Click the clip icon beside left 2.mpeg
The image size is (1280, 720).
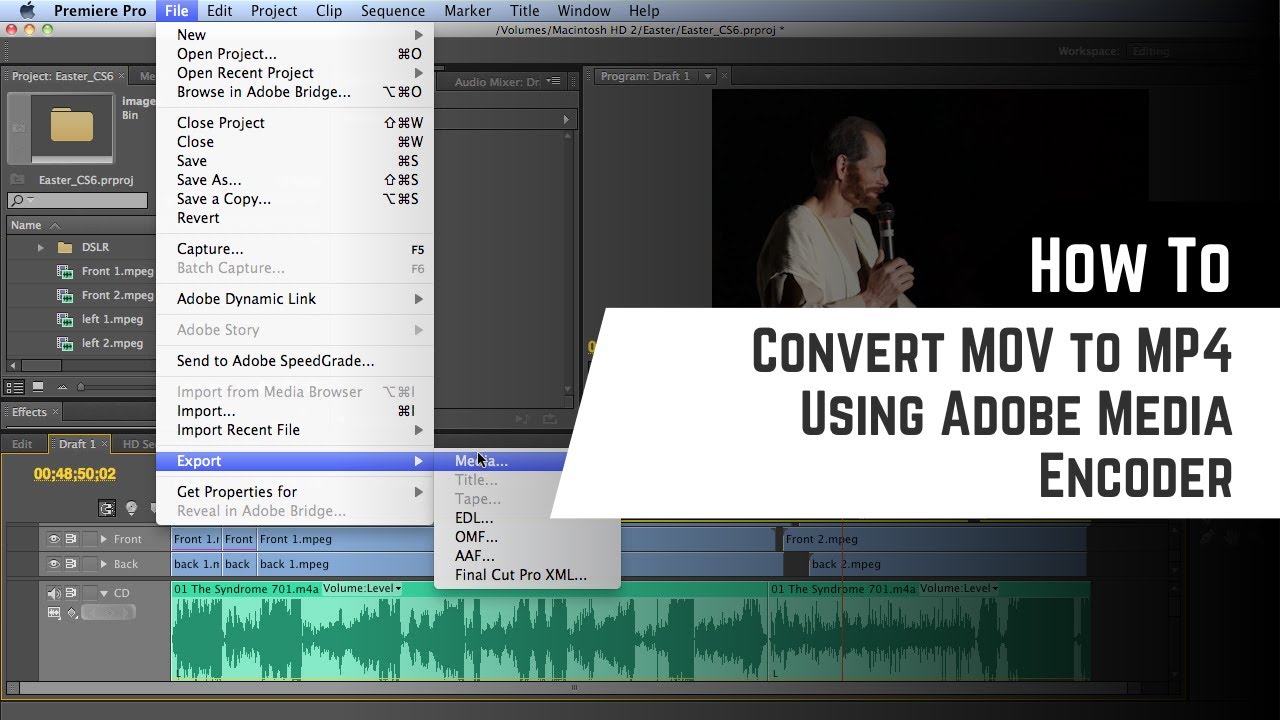(65, 343)
